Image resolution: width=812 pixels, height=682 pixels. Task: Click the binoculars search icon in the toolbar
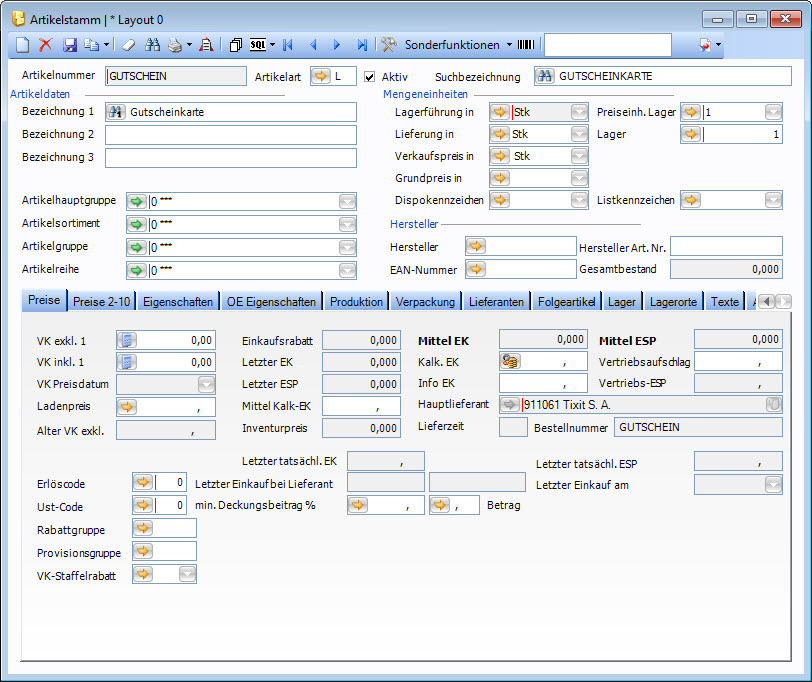point(153,45)
